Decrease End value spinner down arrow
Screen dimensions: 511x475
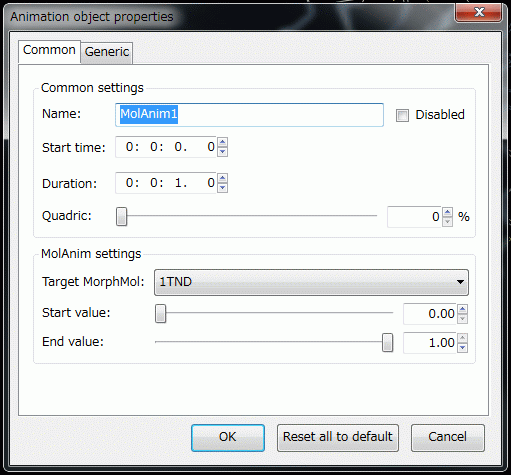462,348
